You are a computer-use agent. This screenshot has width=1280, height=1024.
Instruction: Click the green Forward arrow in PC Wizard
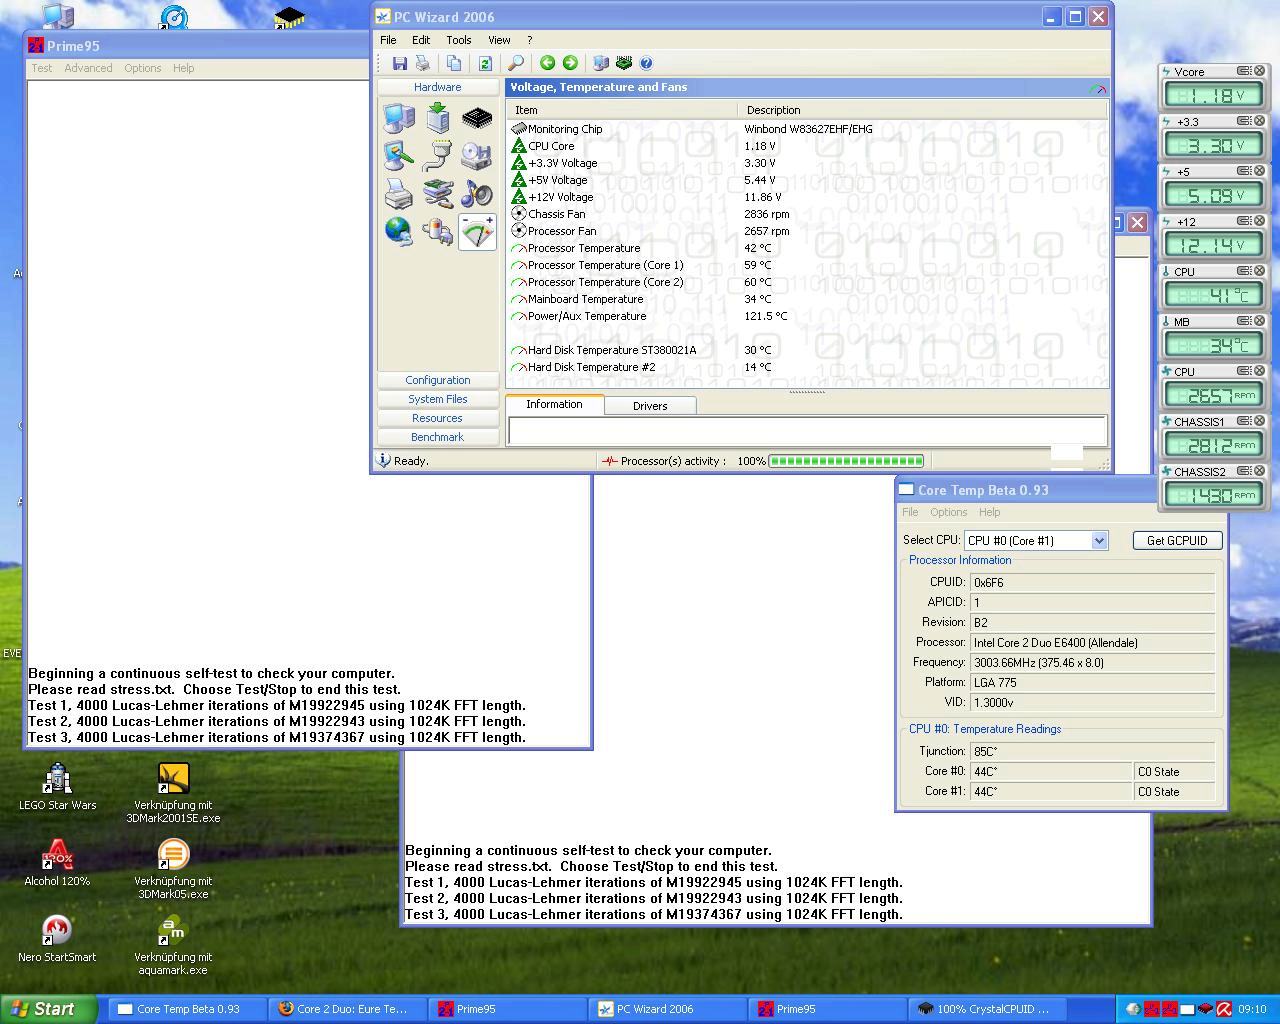click(570, 63)
